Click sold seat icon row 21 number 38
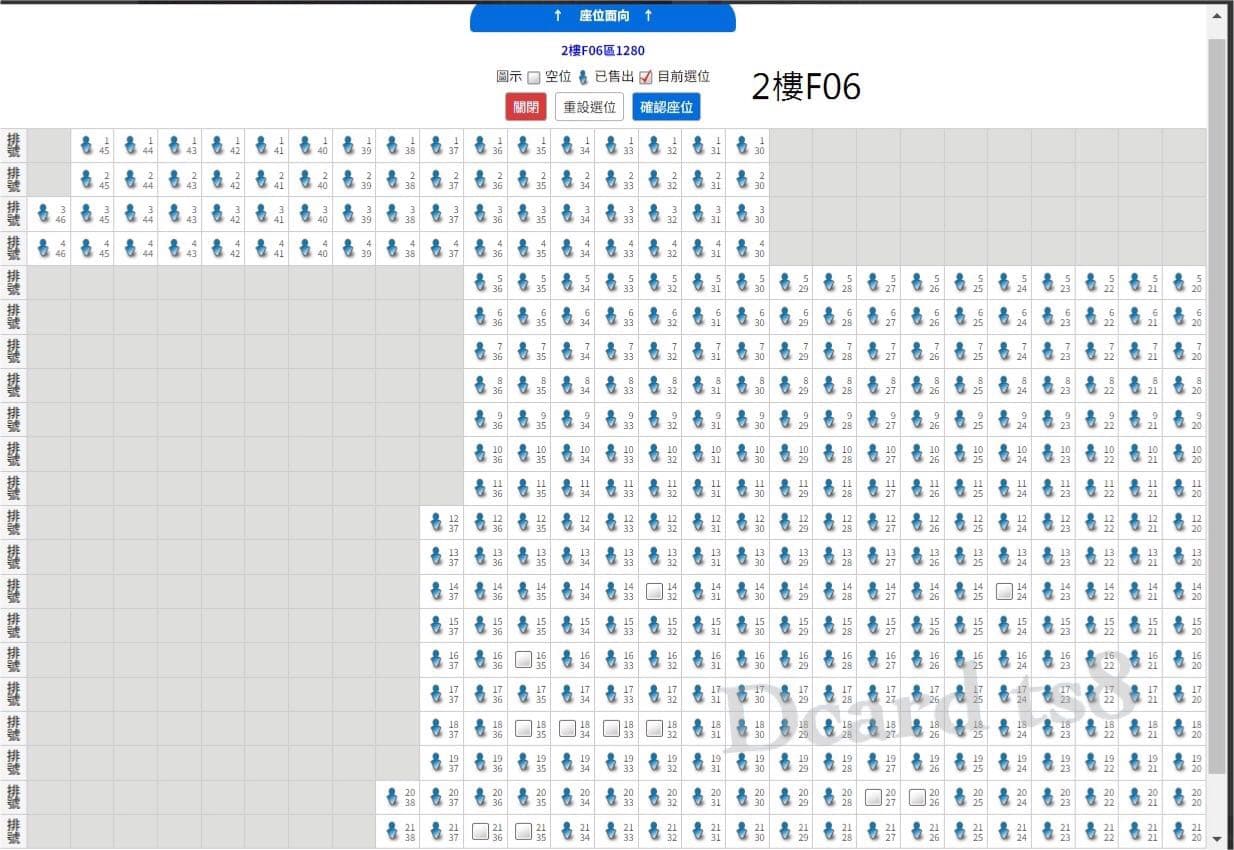1234x850 pixels. (392, 831)
